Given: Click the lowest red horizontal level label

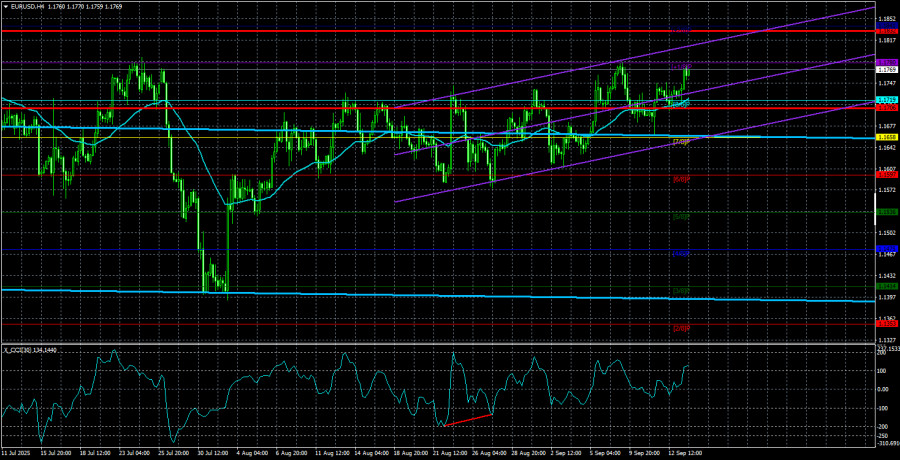Looking at the screenshot, I should (886, 323).
